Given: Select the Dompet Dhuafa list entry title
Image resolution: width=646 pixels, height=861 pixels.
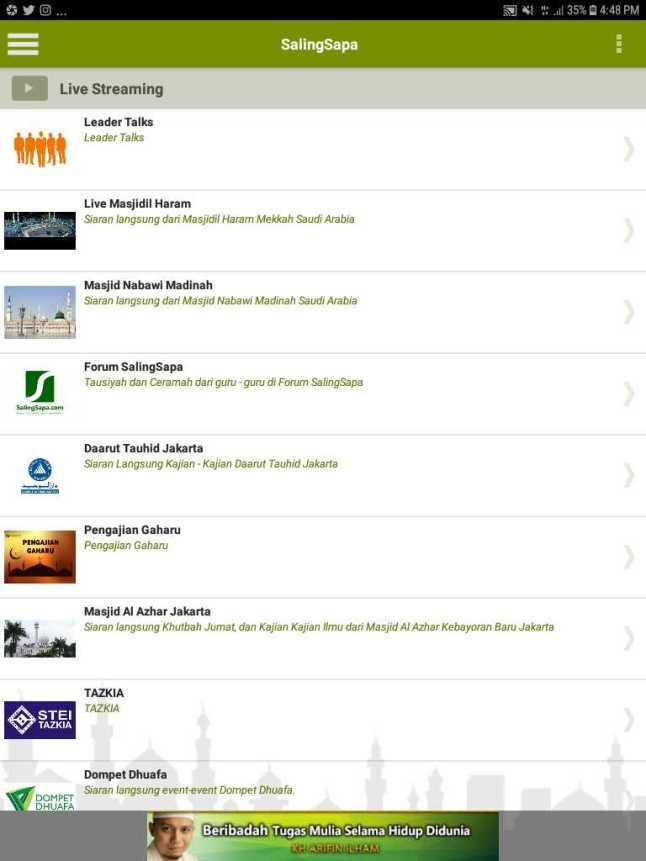Looking at the screenshot, I should (x=125, y=774).
